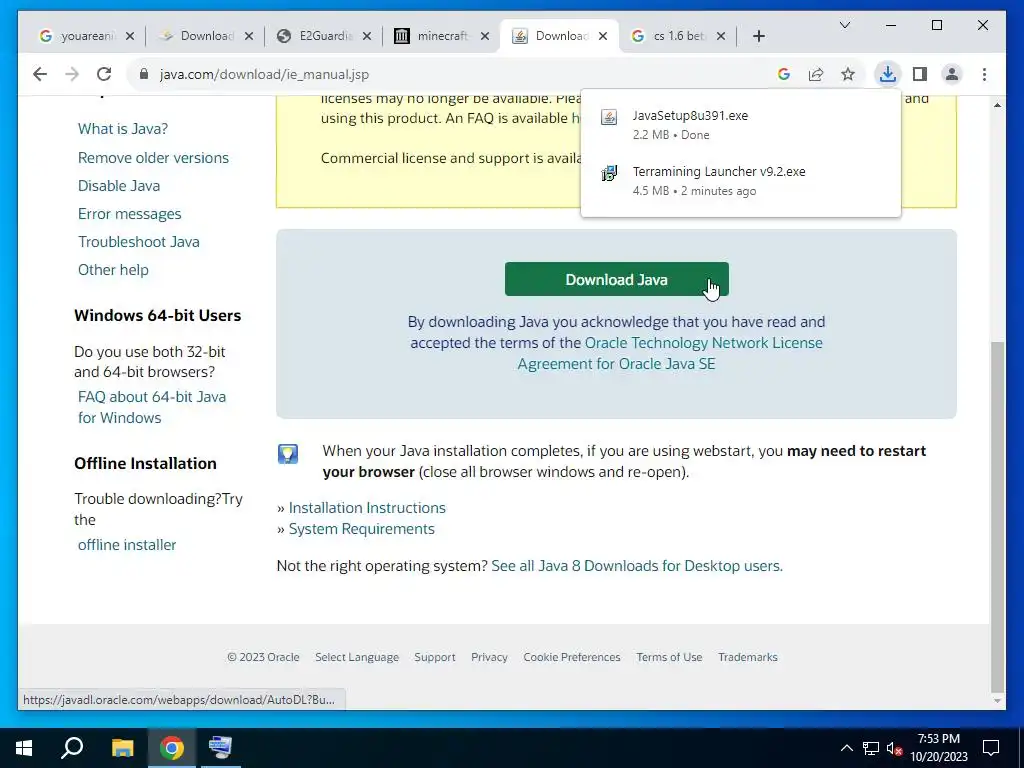
Task: Open See all Java 8 Downloads link
Action: pyautogui.click(x=637, y=566)
